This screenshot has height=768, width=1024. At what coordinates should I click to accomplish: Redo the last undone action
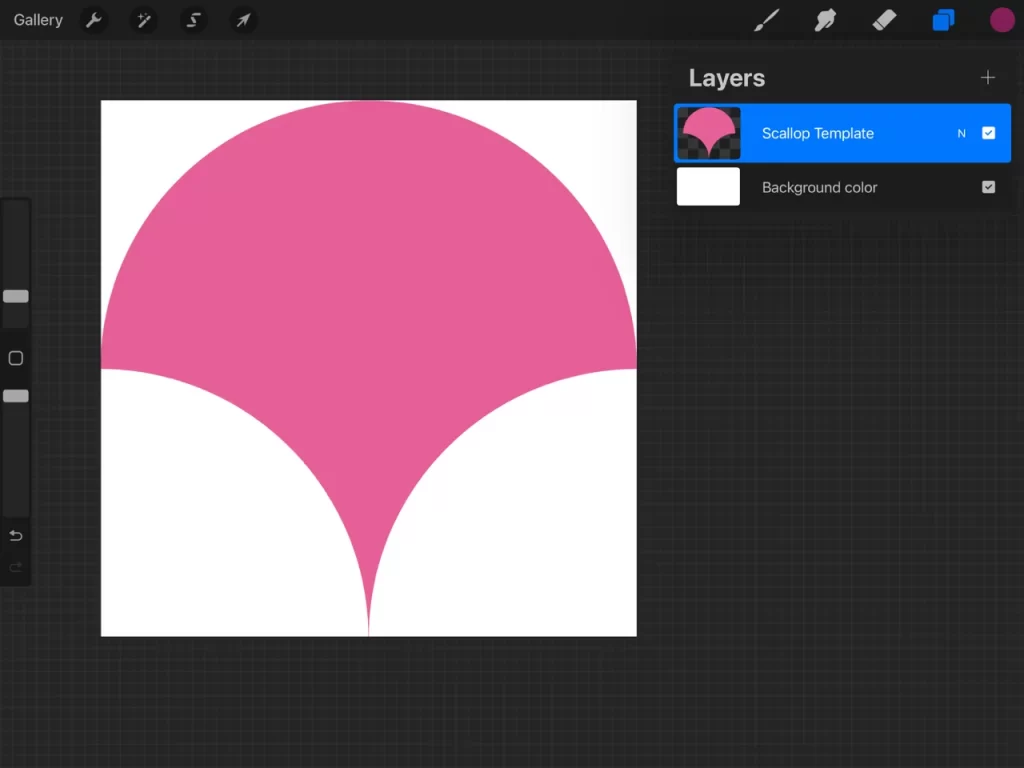pyautogui.click(x=16, y=567)
